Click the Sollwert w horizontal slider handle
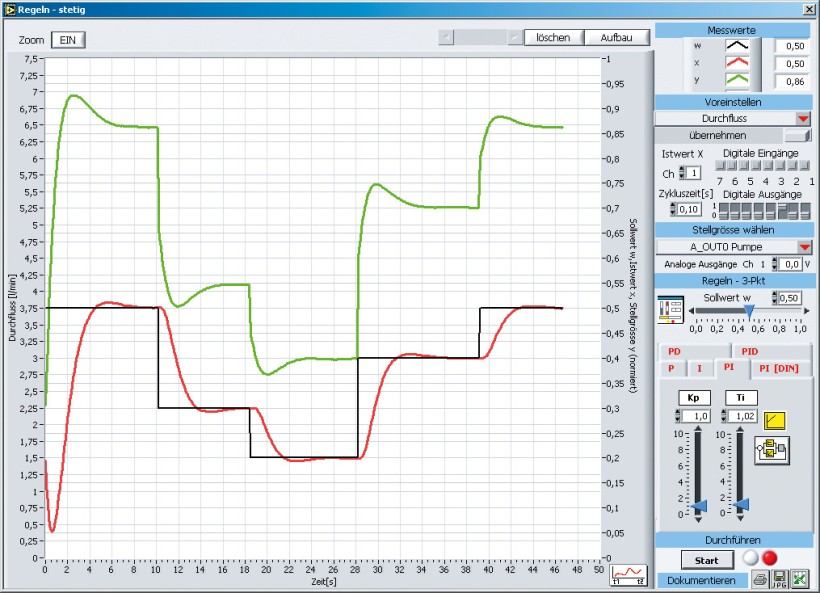Screen dimensions: 820x593 748,311
